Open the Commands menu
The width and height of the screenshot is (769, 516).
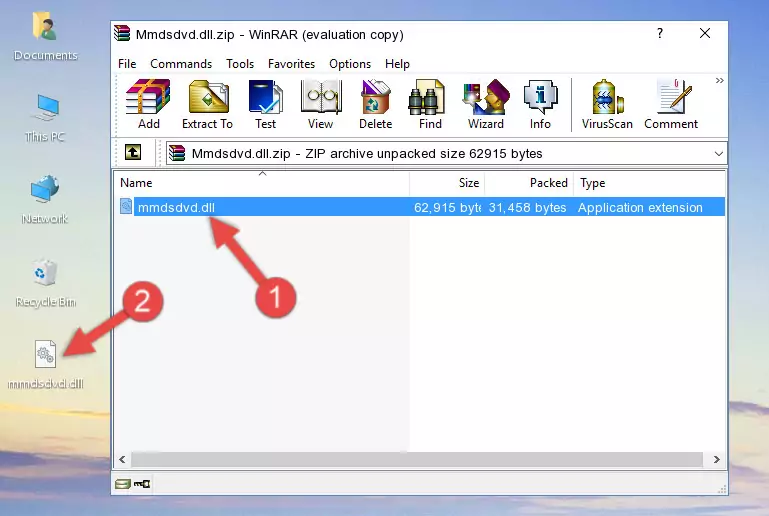click(181, 64)
